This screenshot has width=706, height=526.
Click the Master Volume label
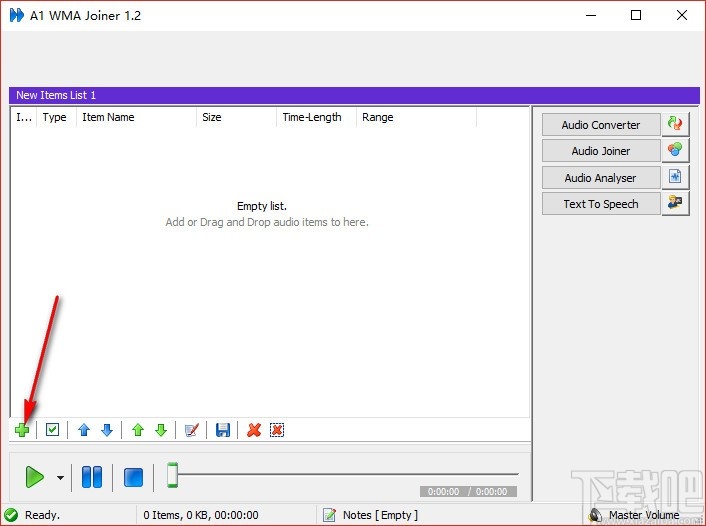pyautogui.click(x=644, y=515)
